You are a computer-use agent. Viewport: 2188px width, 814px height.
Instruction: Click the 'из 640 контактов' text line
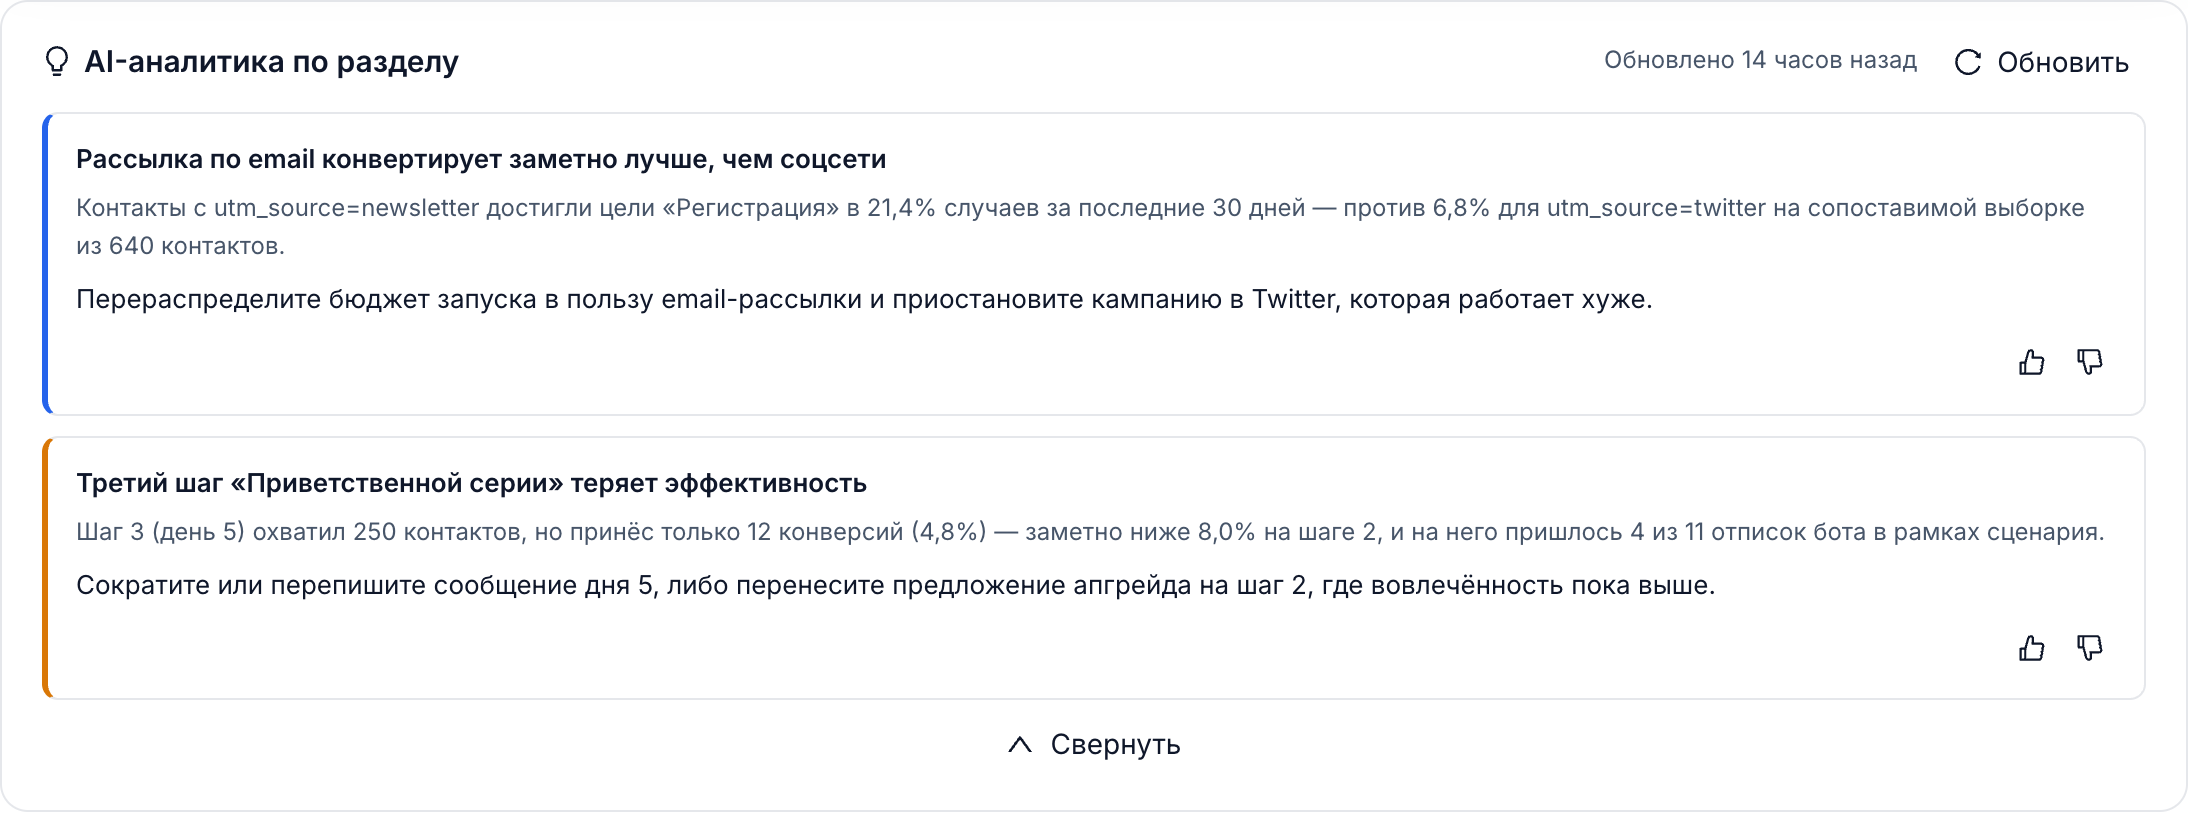(180, 246)
